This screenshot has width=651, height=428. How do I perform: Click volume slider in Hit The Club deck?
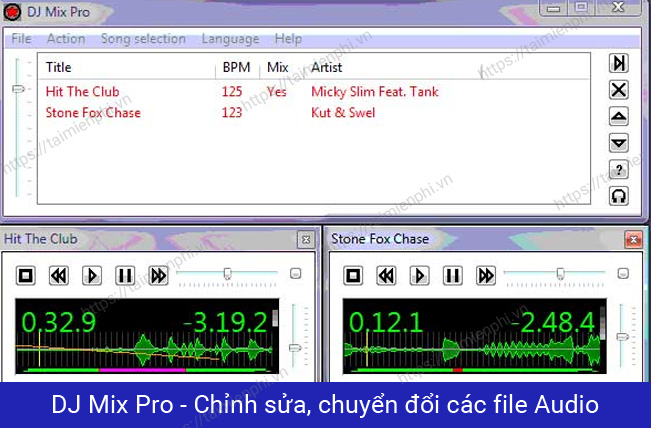(295, 347)
